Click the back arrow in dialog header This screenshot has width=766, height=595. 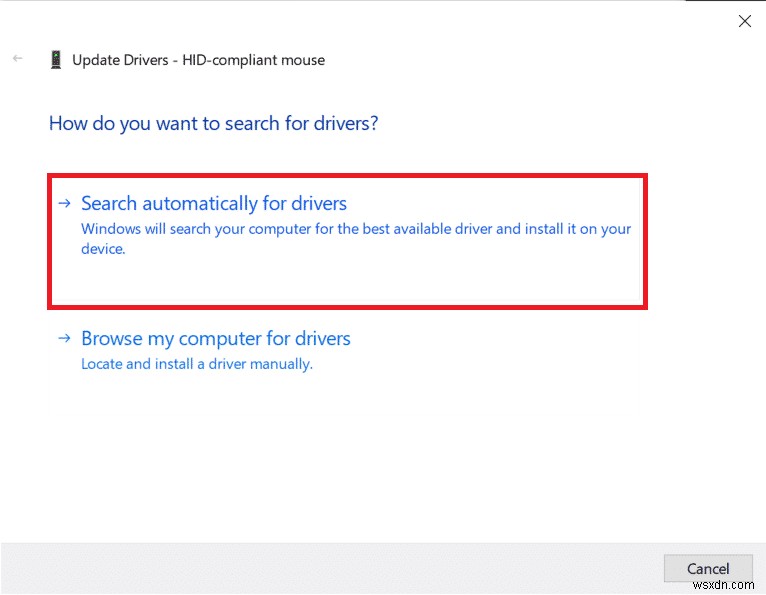[x=17, y=59]
